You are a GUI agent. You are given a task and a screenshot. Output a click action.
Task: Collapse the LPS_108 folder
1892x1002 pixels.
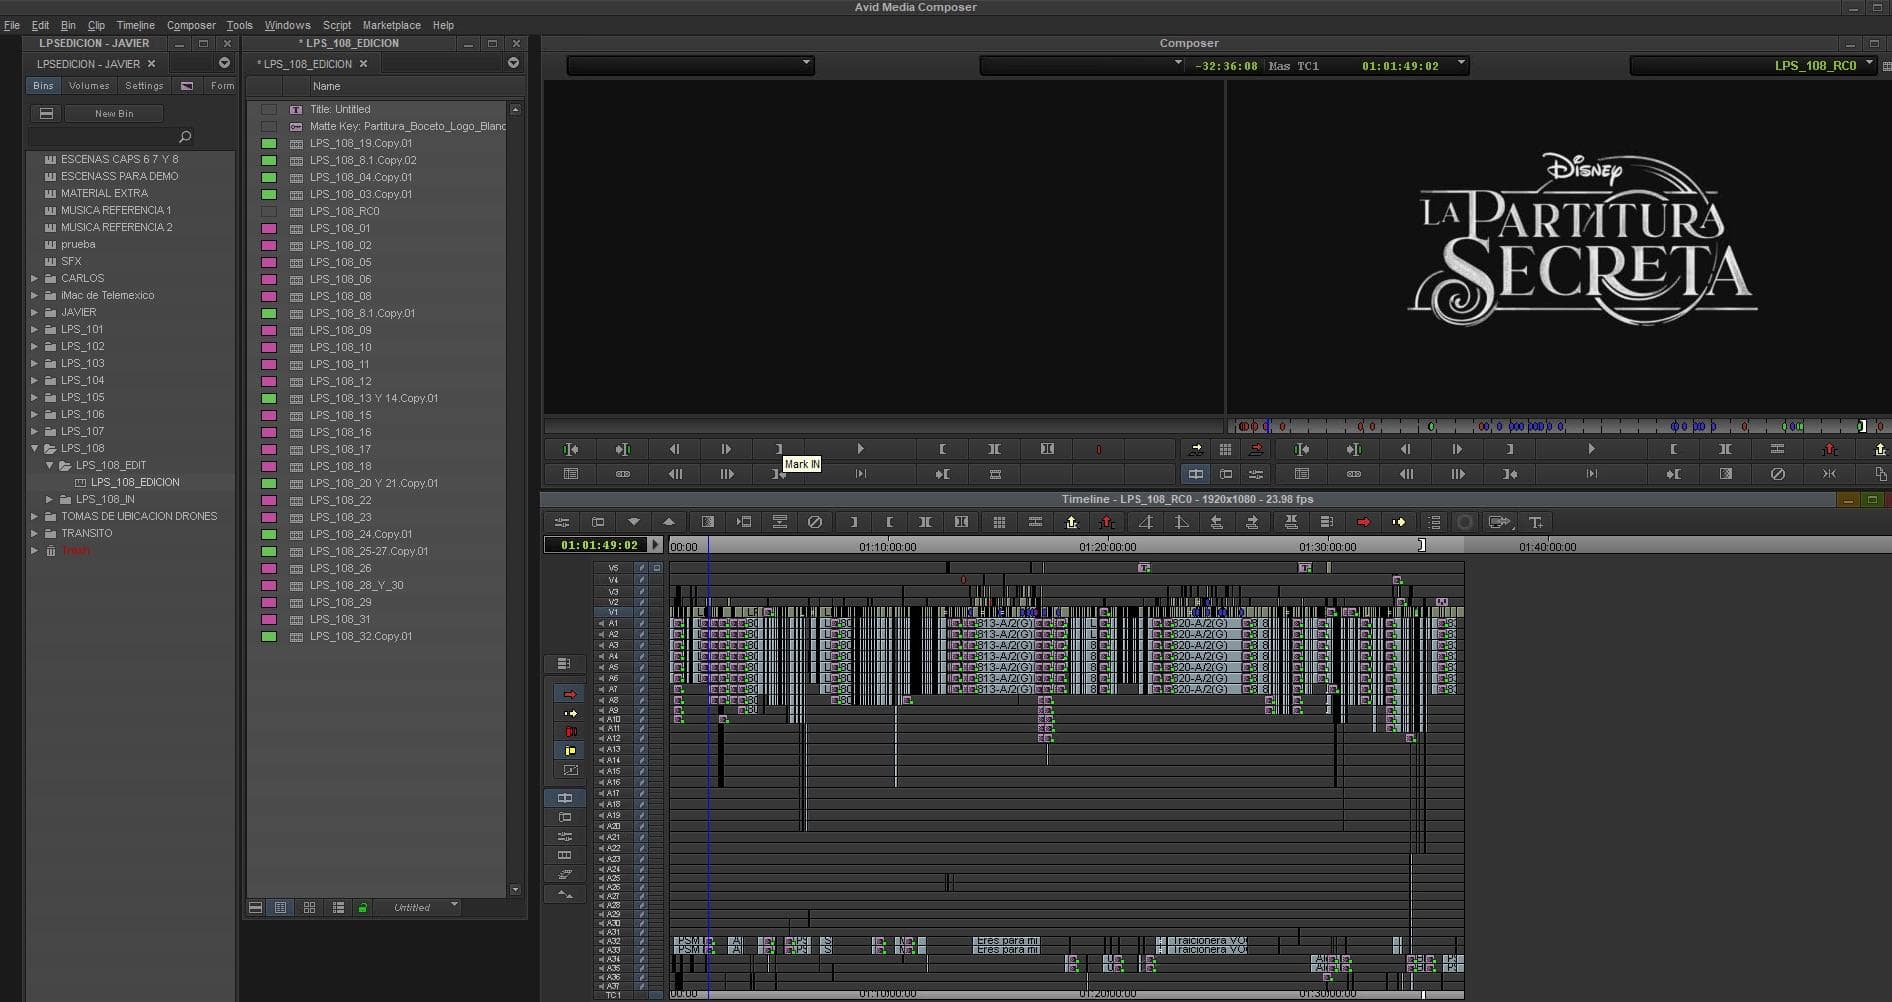[x=35, y=448]
